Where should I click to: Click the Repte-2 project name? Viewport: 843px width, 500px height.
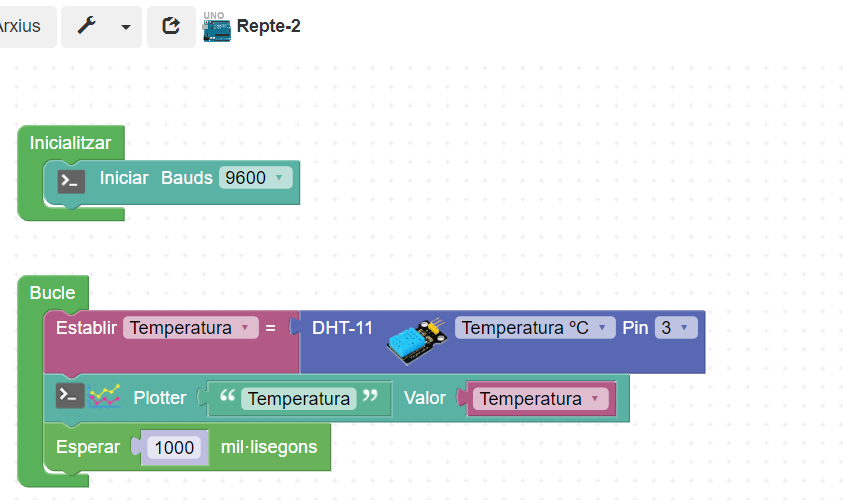268,26
